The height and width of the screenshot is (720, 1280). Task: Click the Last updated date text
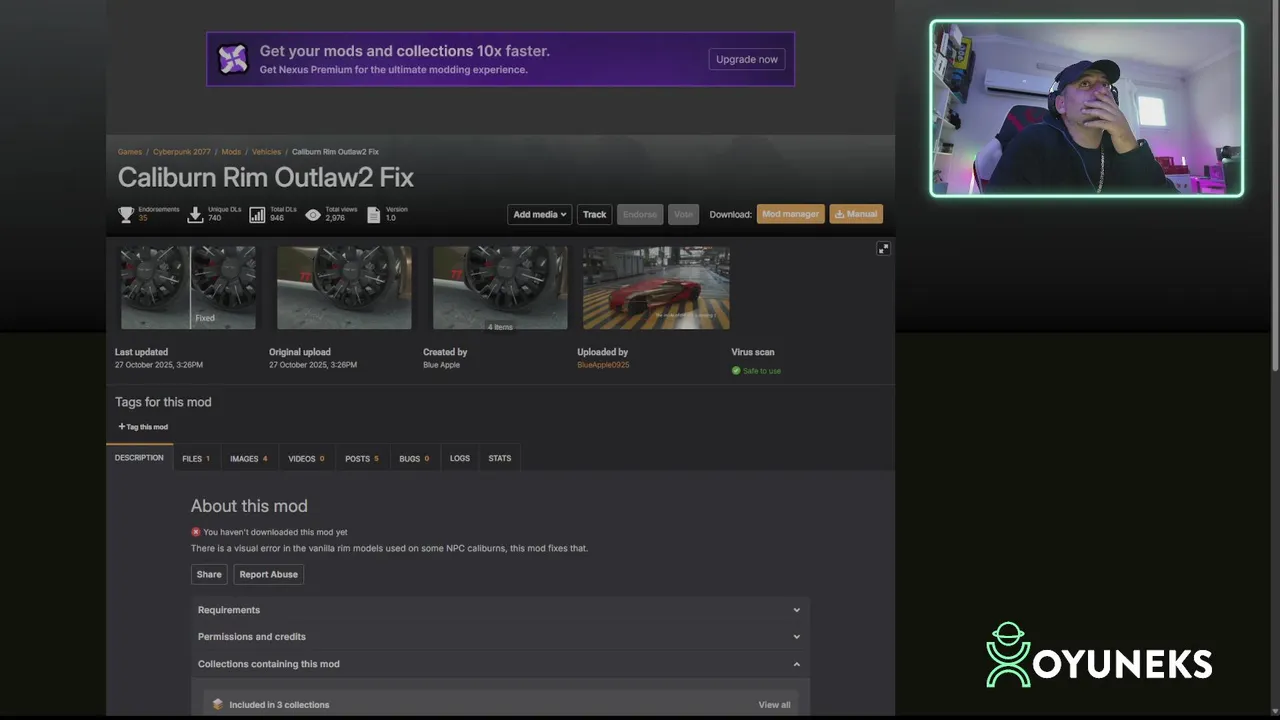coord(159,365)
